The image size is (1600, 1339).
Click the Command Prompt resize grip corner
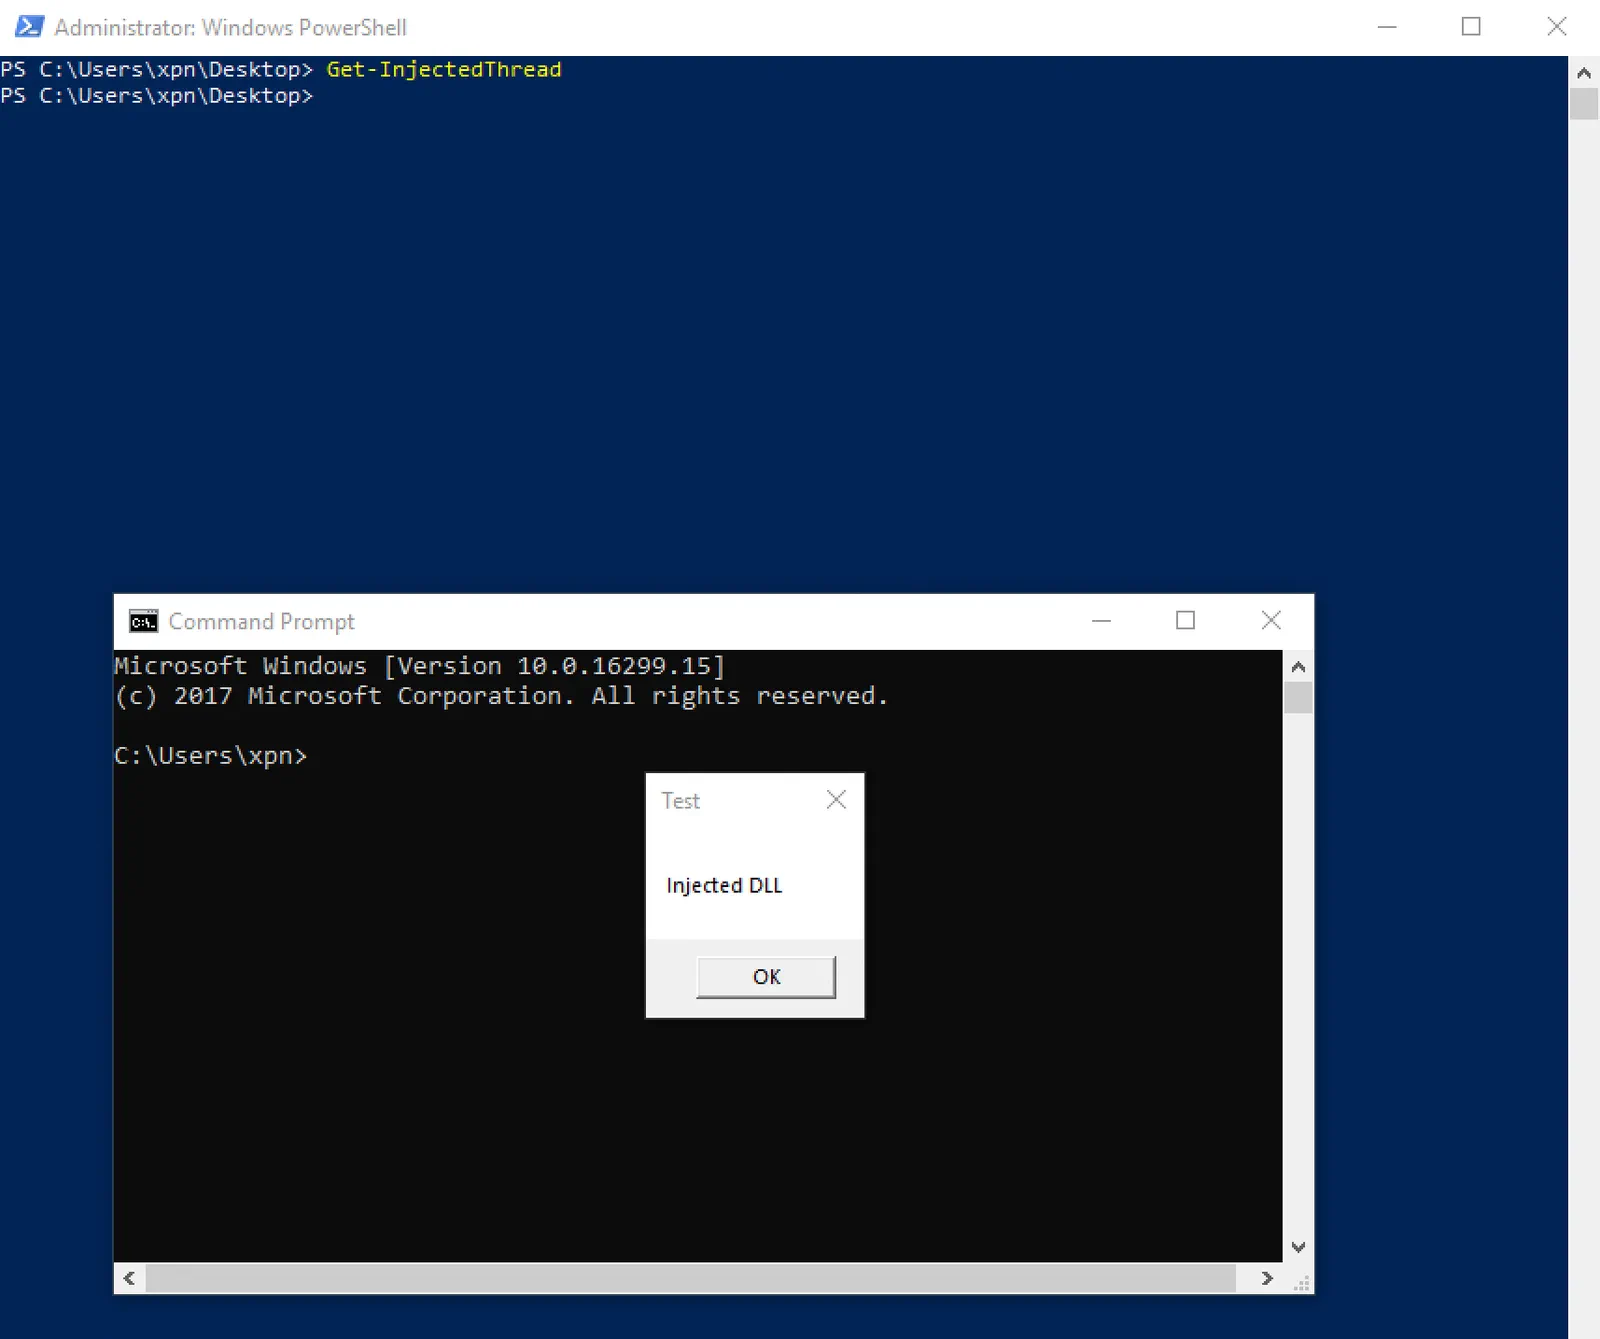[x=1300, y=1281]
